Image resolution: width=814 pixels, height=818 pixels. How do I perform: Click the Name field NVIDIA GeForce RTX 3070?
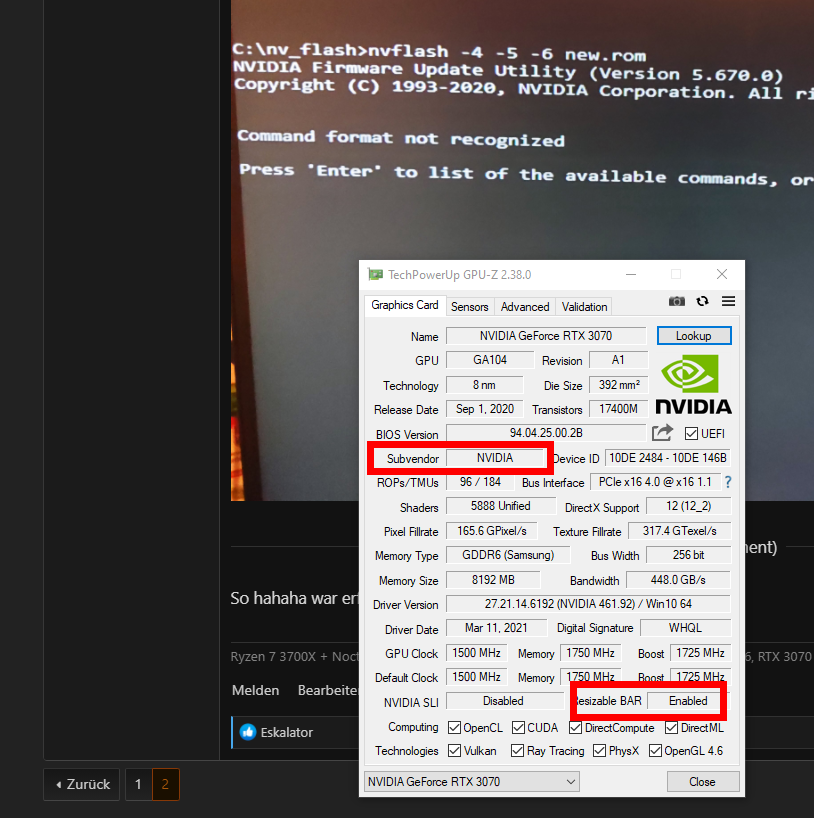click(x=546, y=335)
